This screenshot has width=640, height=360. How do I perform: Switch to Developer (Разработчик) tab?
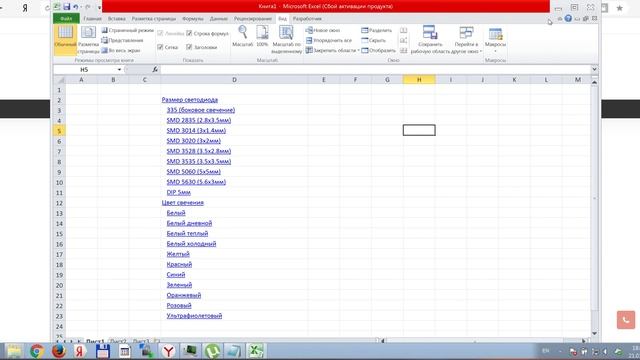pyautogui.click(x=307, y=19)
